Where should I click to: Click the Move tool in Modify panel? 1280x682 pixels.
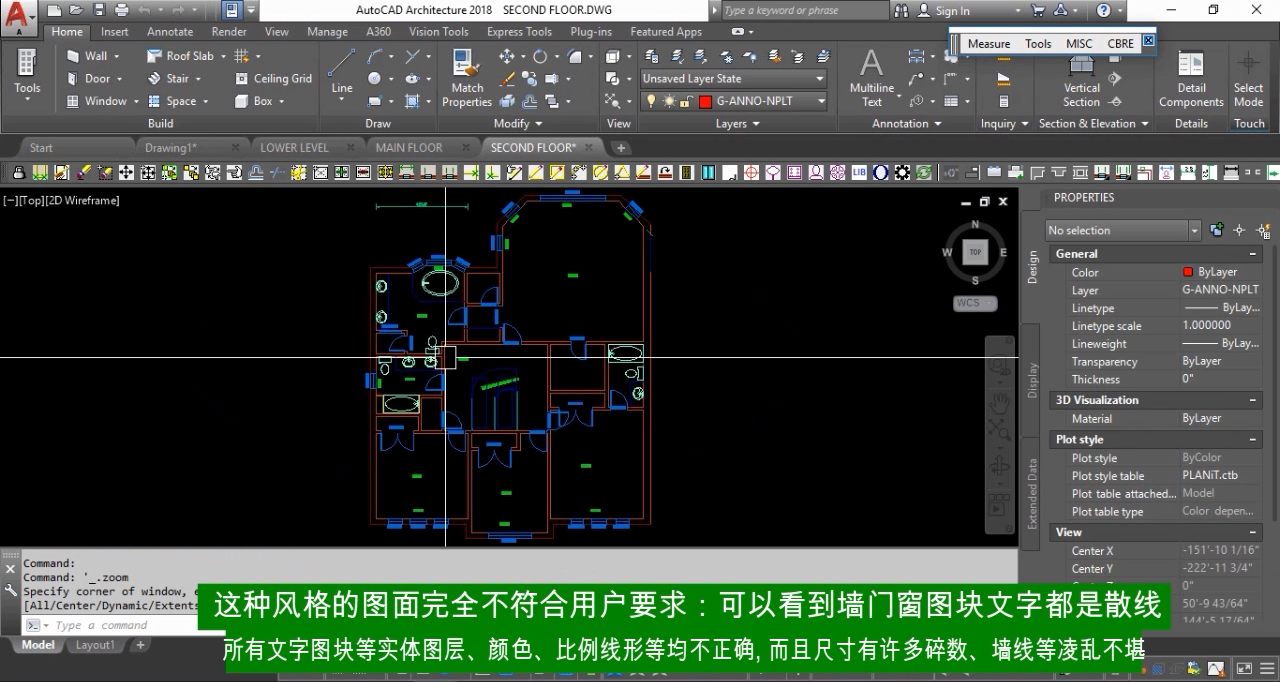(508, 56)
